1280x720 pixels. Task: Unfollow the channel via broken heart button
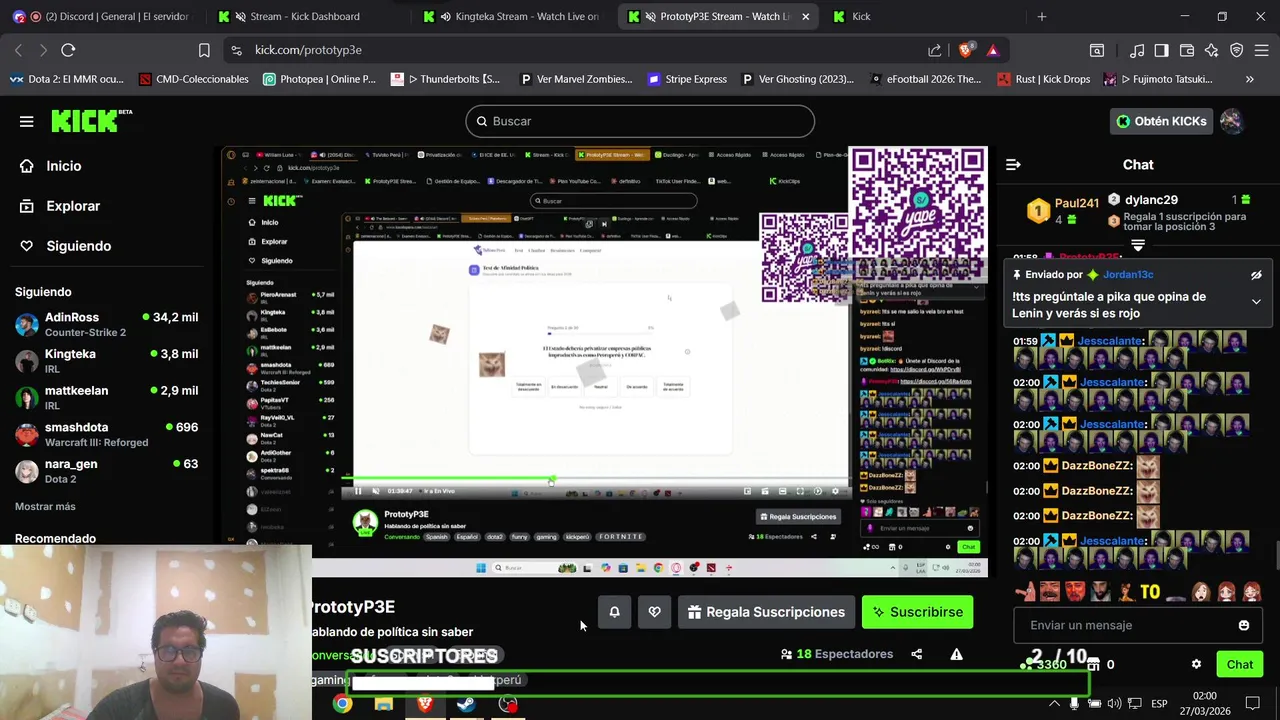(654, 612)
